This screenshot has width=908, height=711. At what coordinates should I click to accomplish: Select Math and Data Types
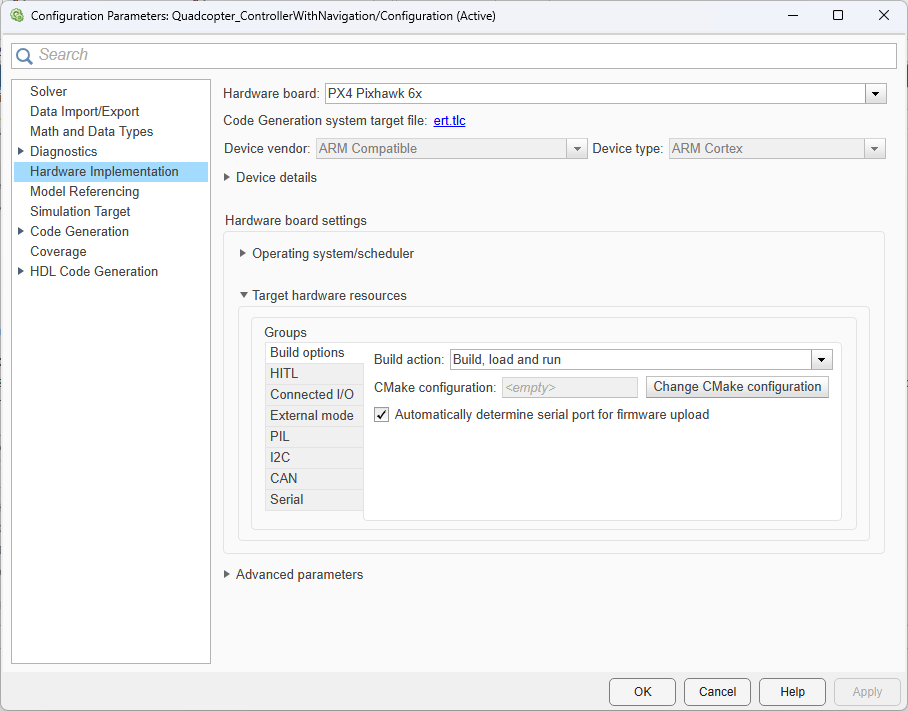(x=91, y=131)
